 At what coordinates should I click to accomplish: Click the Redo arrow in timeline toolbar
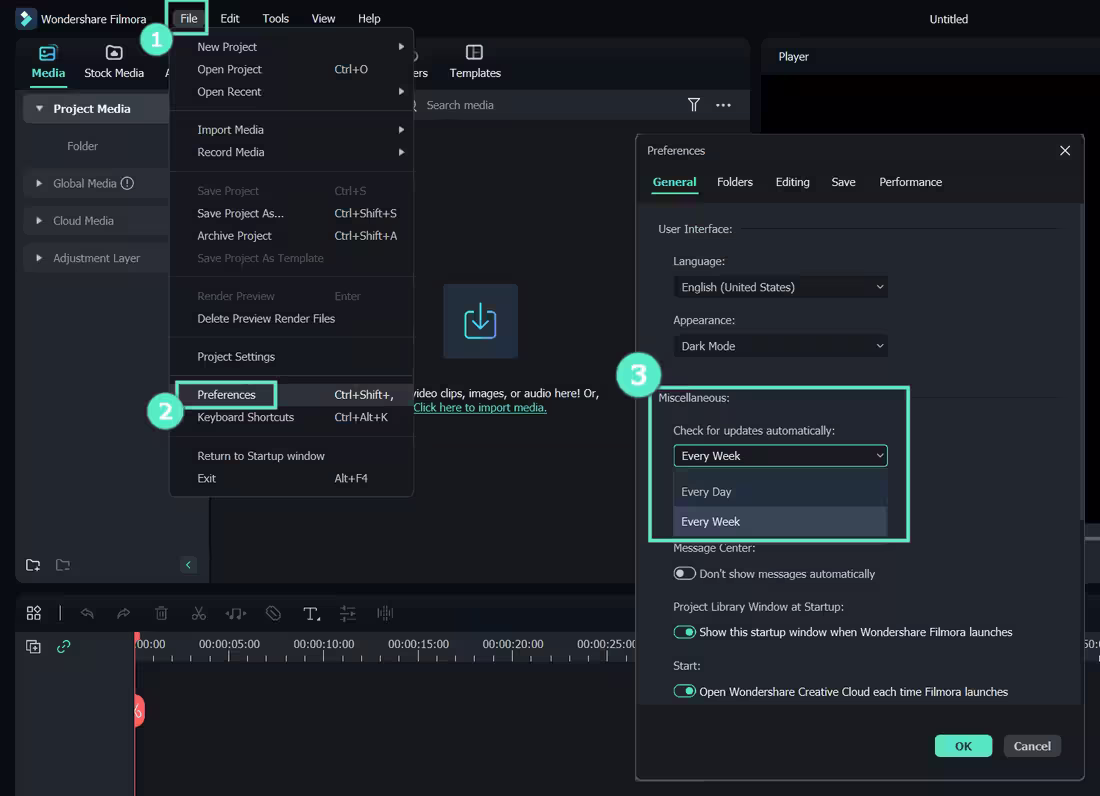pos(123,613)
